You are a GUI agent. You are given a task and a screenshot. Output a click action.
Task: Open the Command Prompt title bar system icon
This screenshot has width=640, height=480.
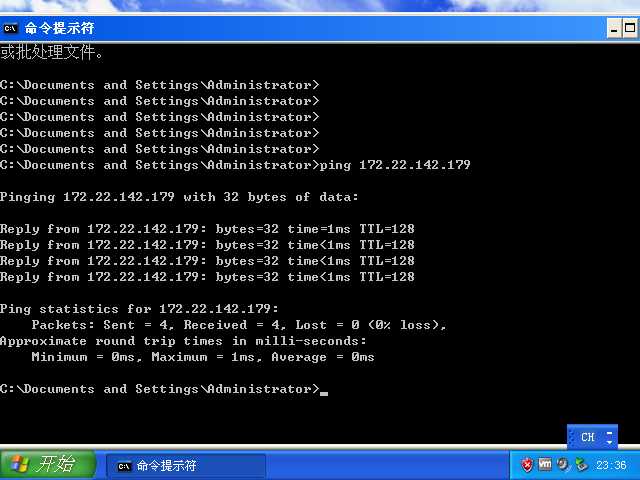click(x=10, y=29)
